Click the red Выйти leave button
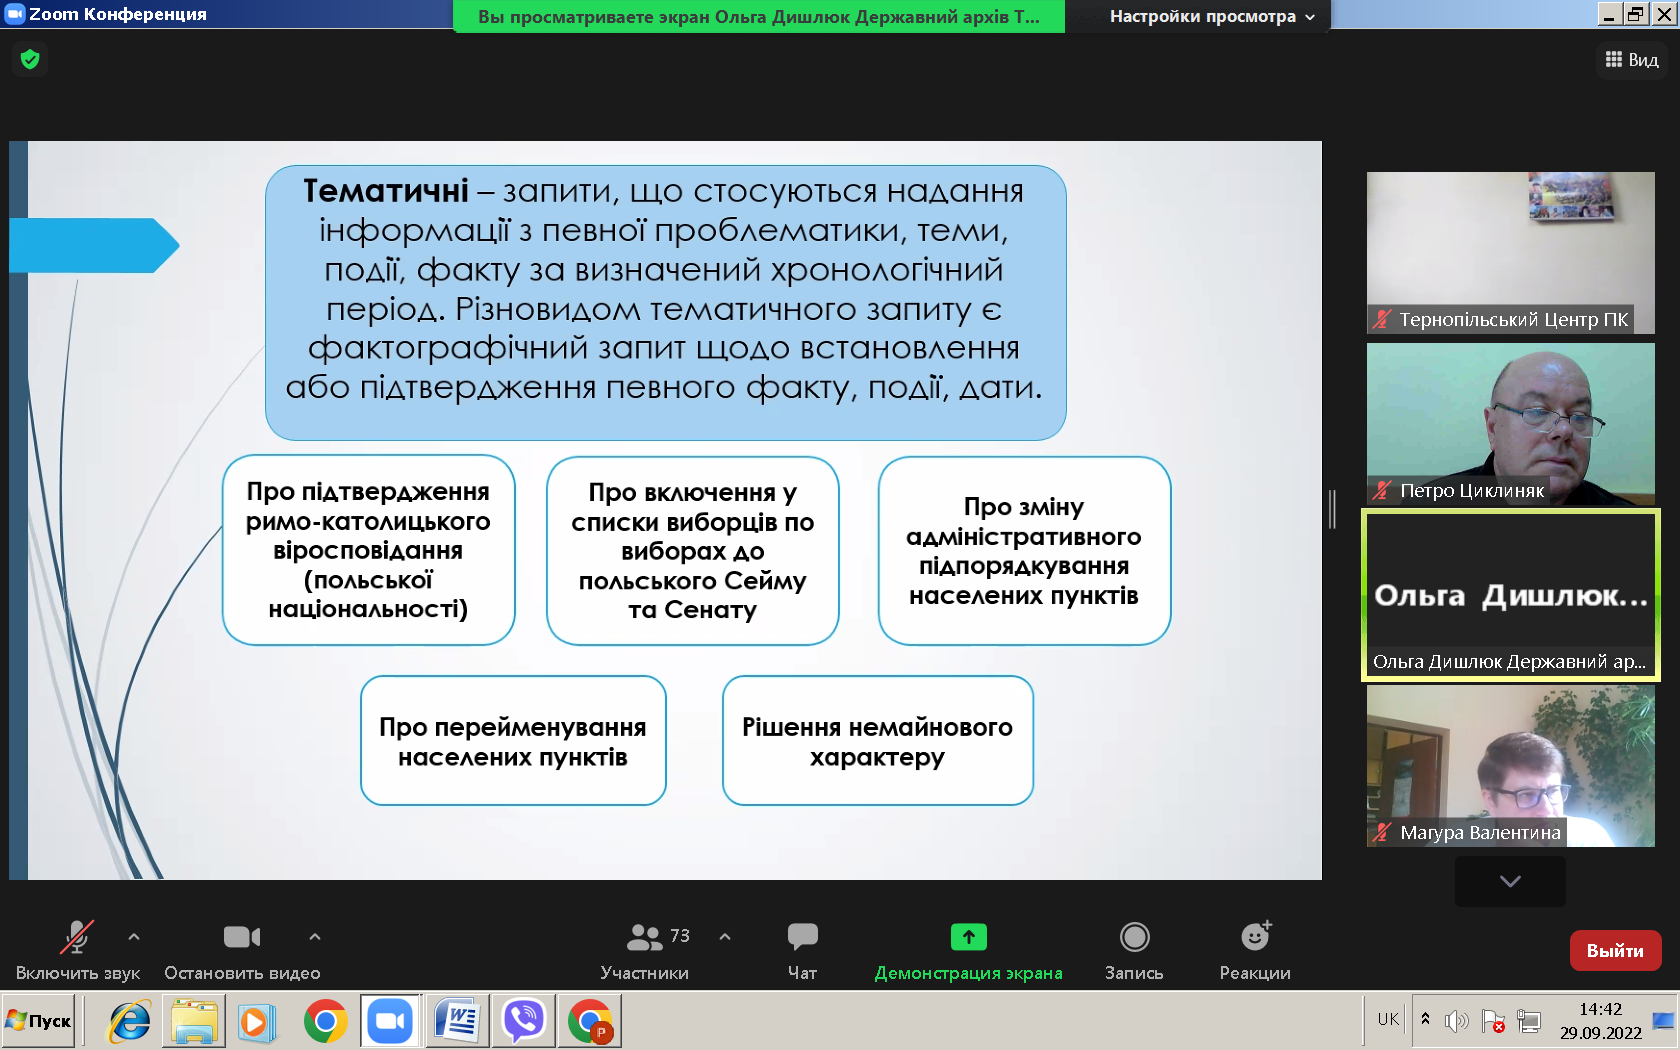 (x=1615, y=950)
